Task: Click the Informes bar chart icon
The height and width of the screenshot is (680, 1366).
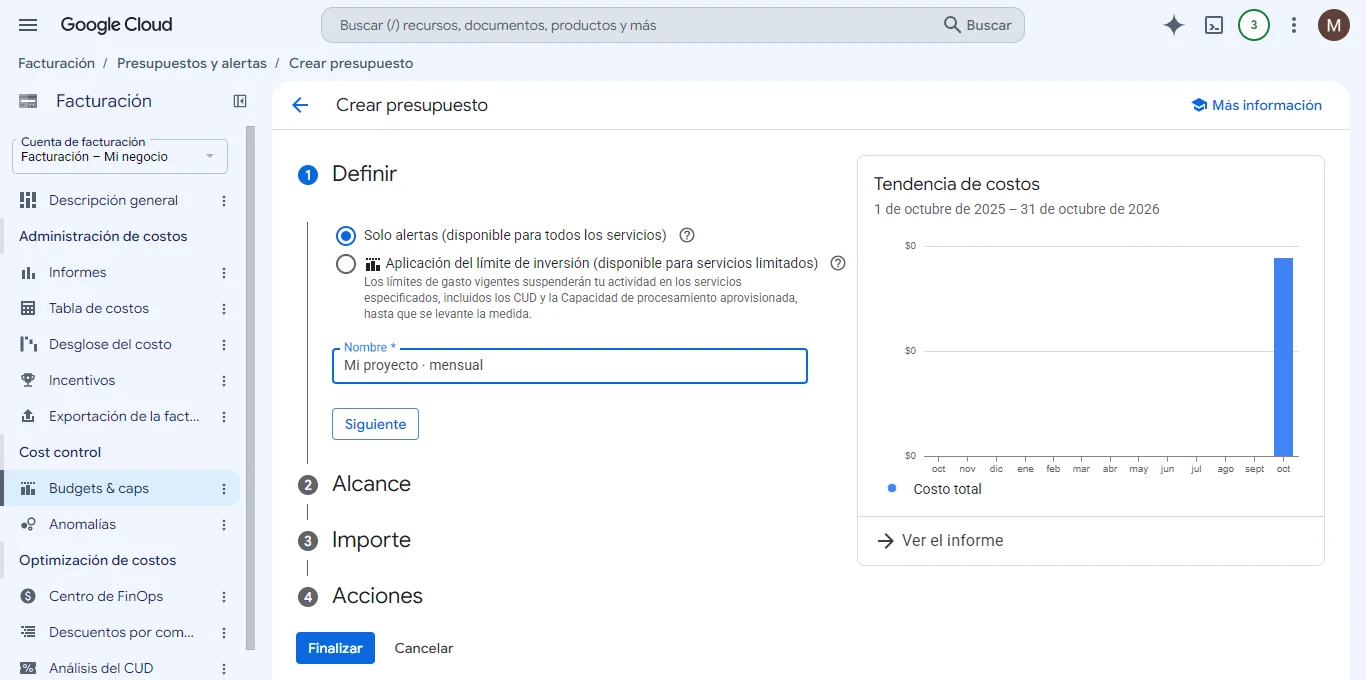Action: (x=28, y=272)
